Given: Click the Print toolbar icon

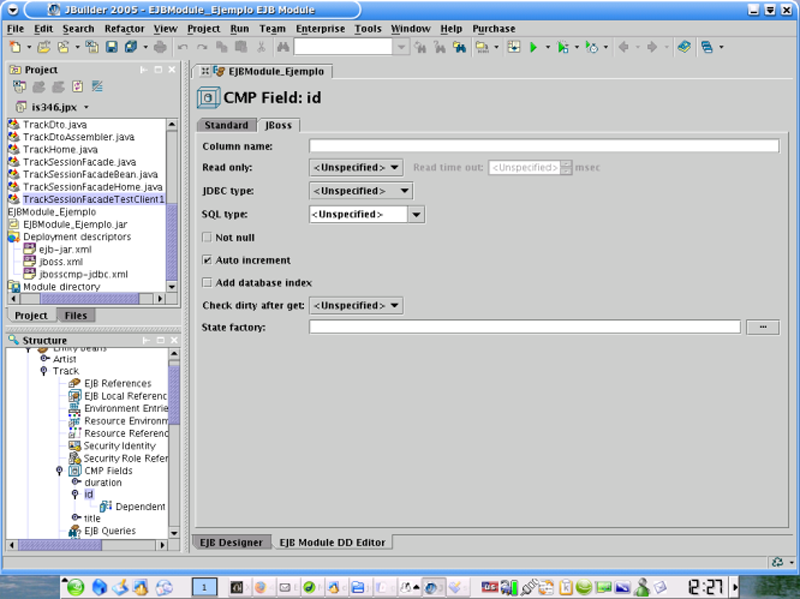Looking at the screenshot, I should point(160,47).
